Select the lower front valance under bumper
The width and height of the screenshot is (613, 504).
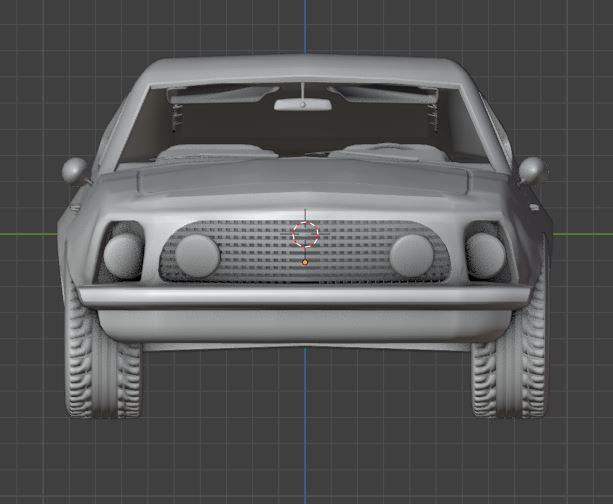pyautogui.click(x=305, y=325)
